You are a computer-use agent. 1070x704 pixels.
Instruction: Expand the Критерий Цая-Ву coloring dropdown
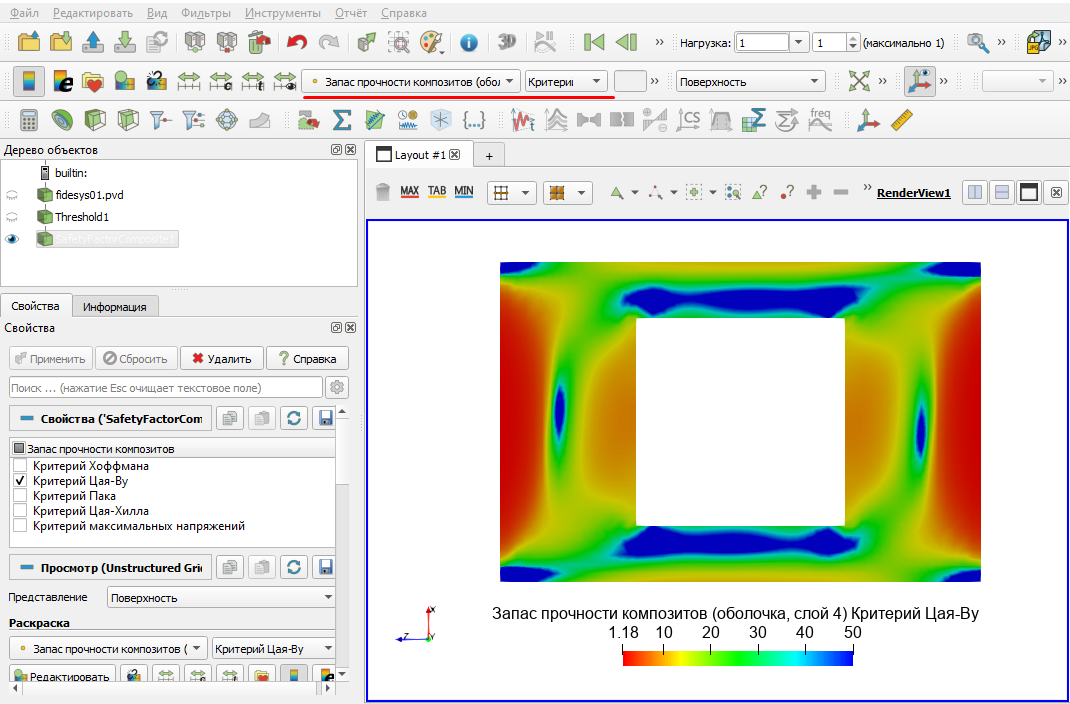pyautogui.click(x=274, y=649)
